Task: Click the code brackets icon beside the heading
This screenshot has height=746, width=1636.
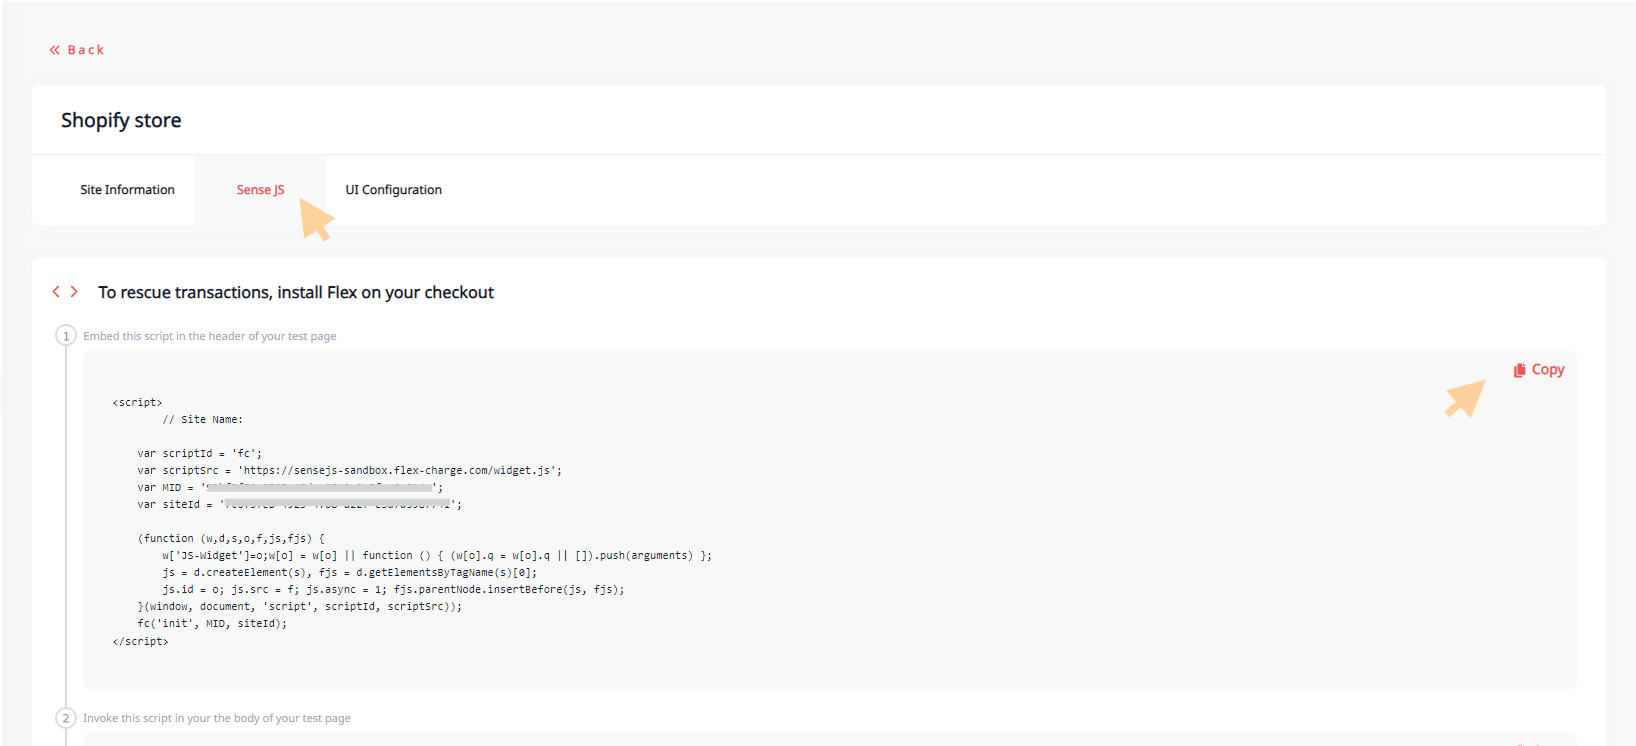Action: click(65, 292)
